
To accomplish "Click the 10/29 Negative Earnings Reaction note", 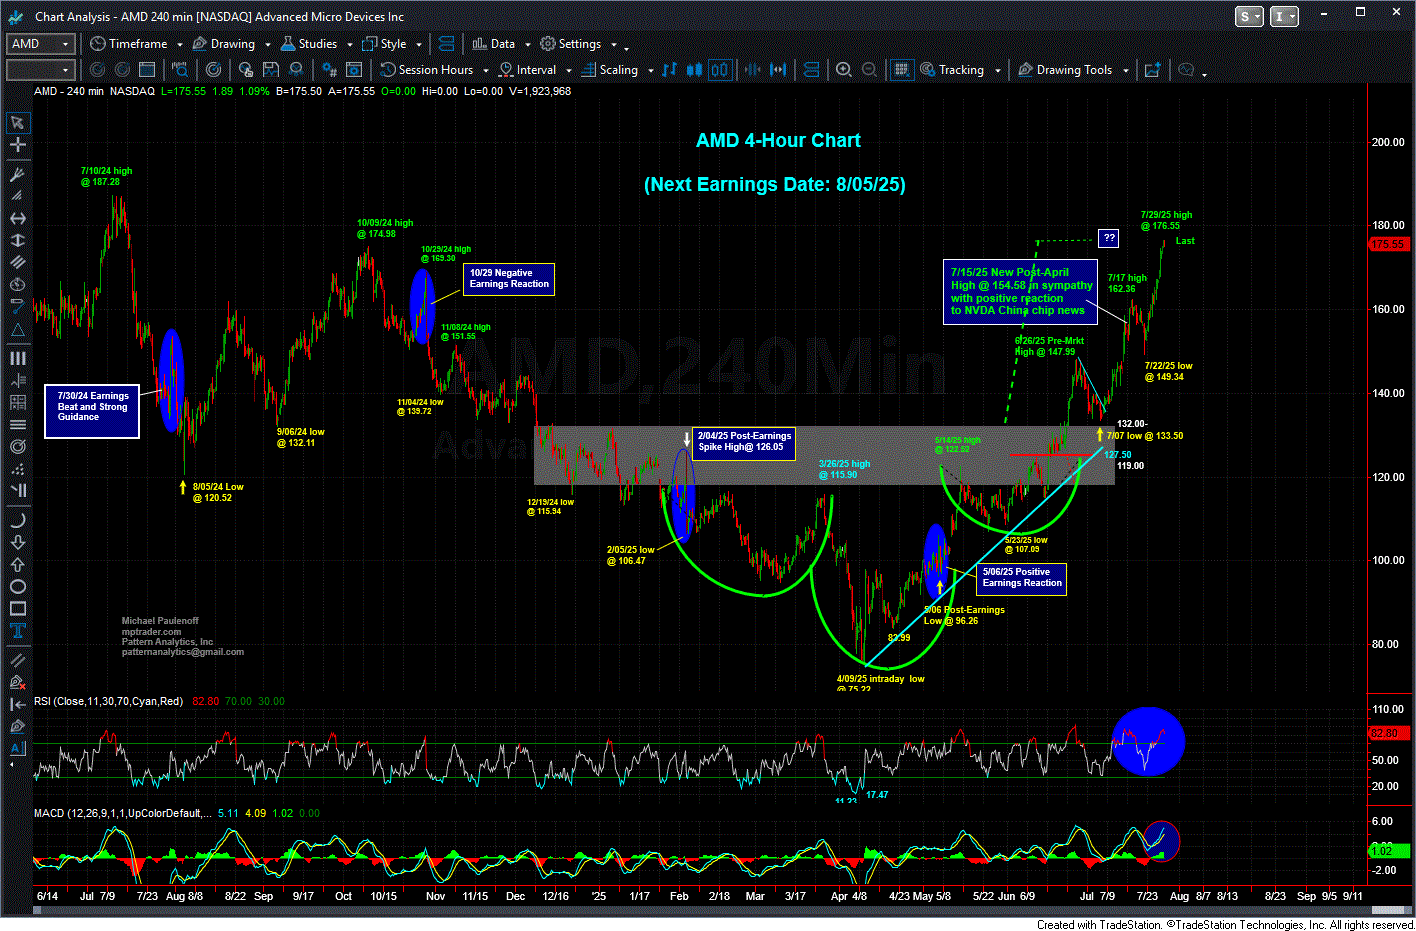I will click(508, 279).
